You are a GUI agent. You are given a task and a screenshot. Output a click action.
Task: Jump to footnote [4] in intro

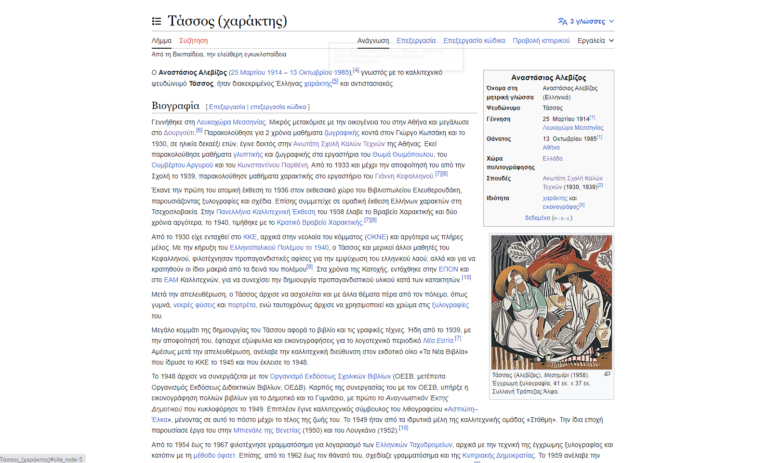[x=356, y=70]
